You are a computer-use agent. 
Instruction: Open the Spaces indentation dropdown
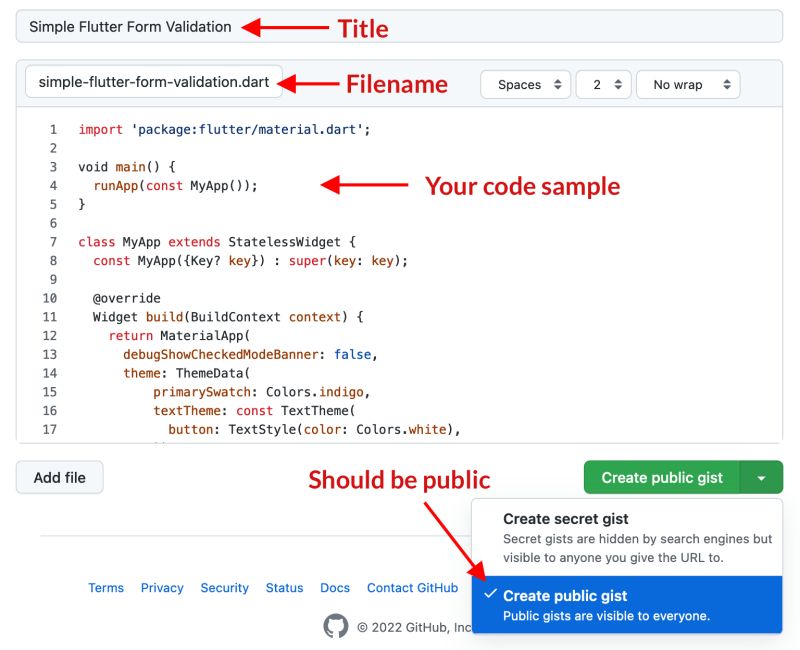525,84
